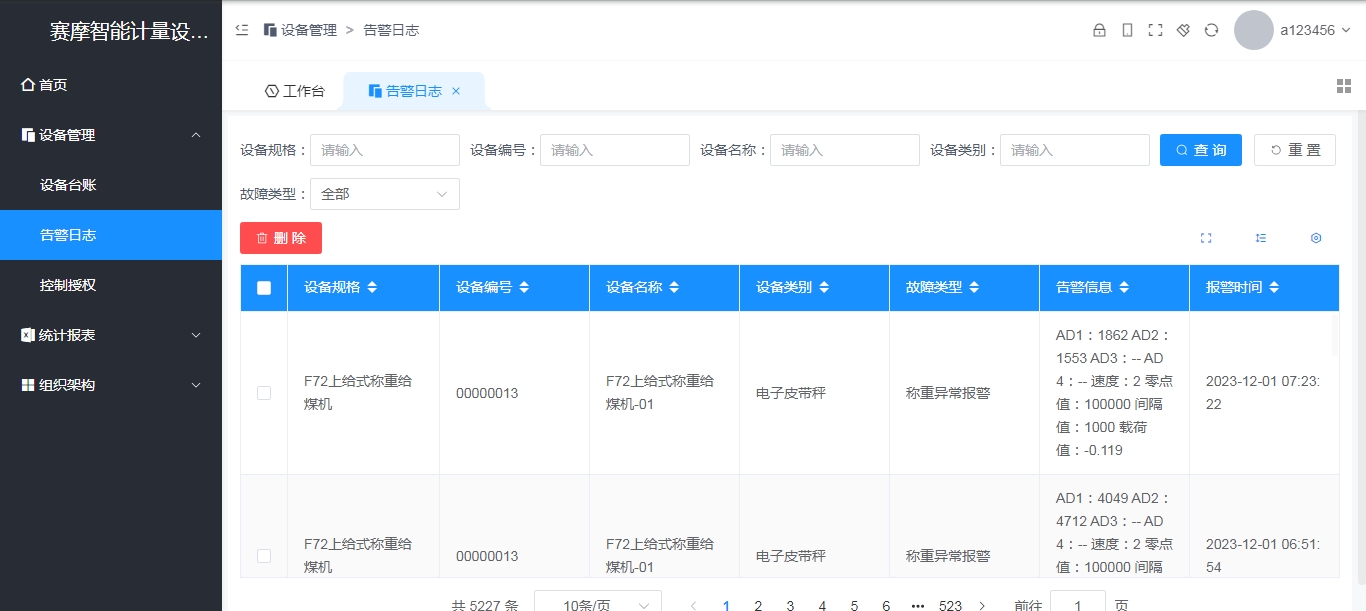The width and height of the screenshot is (1366, 611).
Task: Open the mobile preview icon in the header
Action: click(1127, 30)
